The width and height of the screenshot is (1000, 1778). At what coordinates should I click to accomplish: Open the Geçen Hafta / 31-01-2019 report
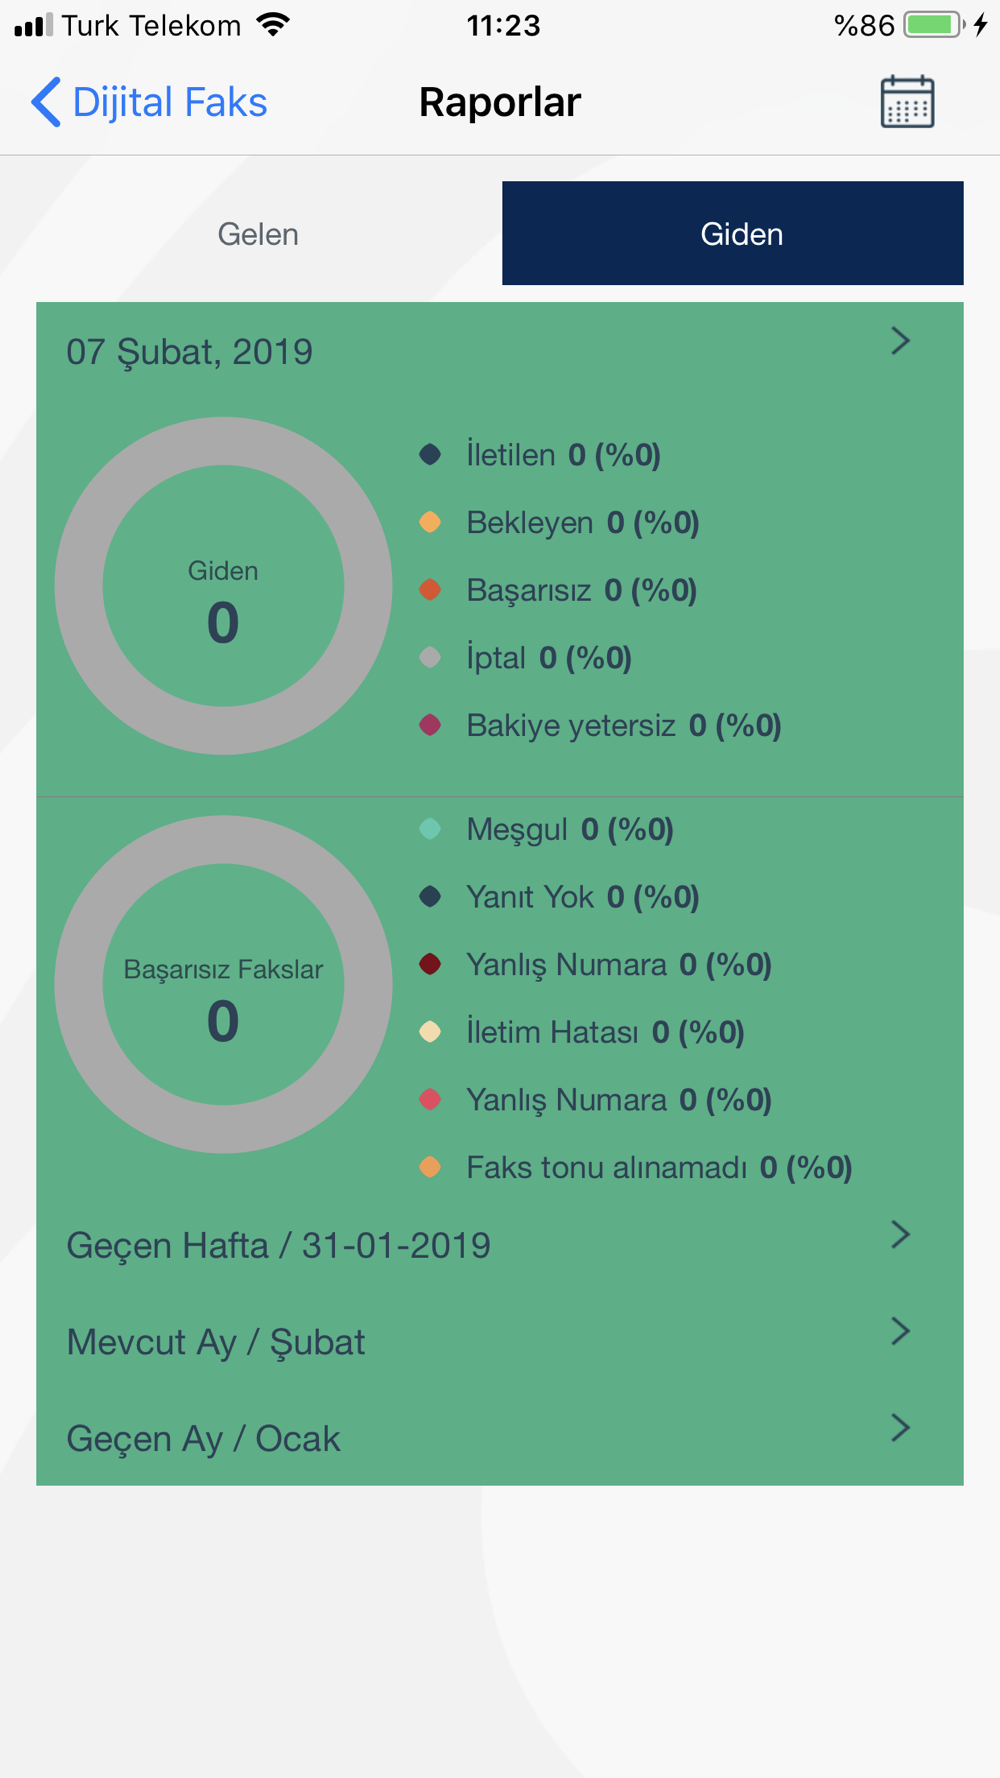click(279, 1246)
